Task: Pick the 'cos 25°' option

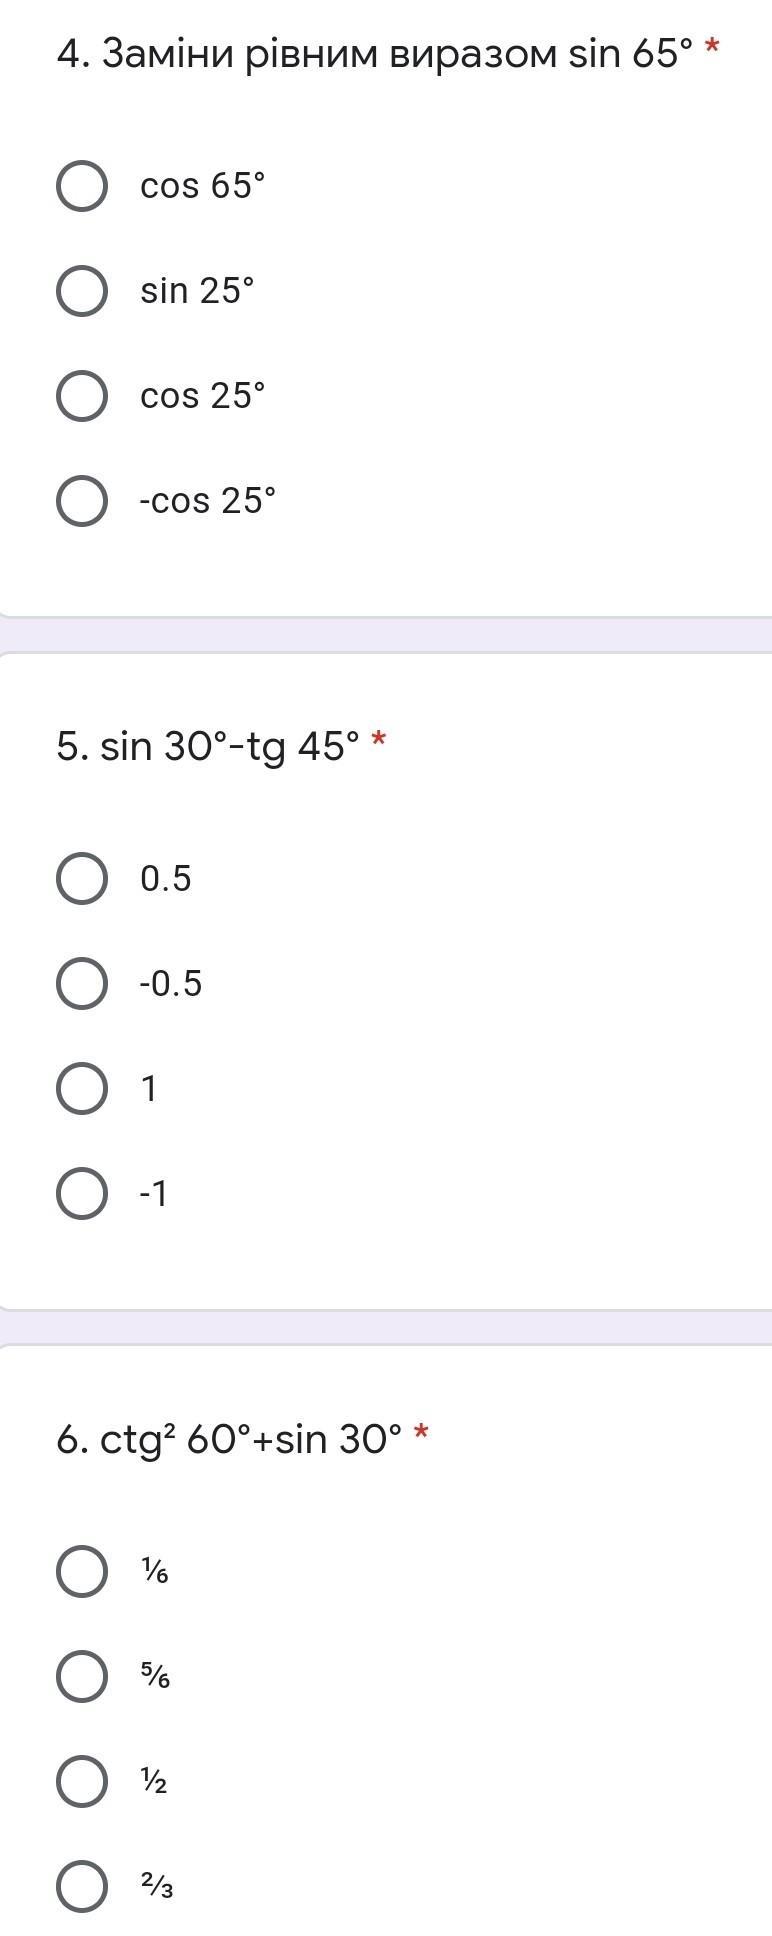Action: (x=82, y=396)
